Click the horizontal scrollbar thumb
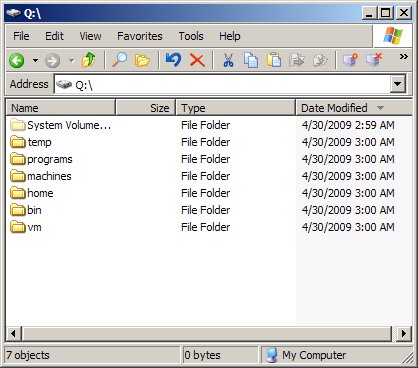418x368 pixels. (x=207, y=333)
